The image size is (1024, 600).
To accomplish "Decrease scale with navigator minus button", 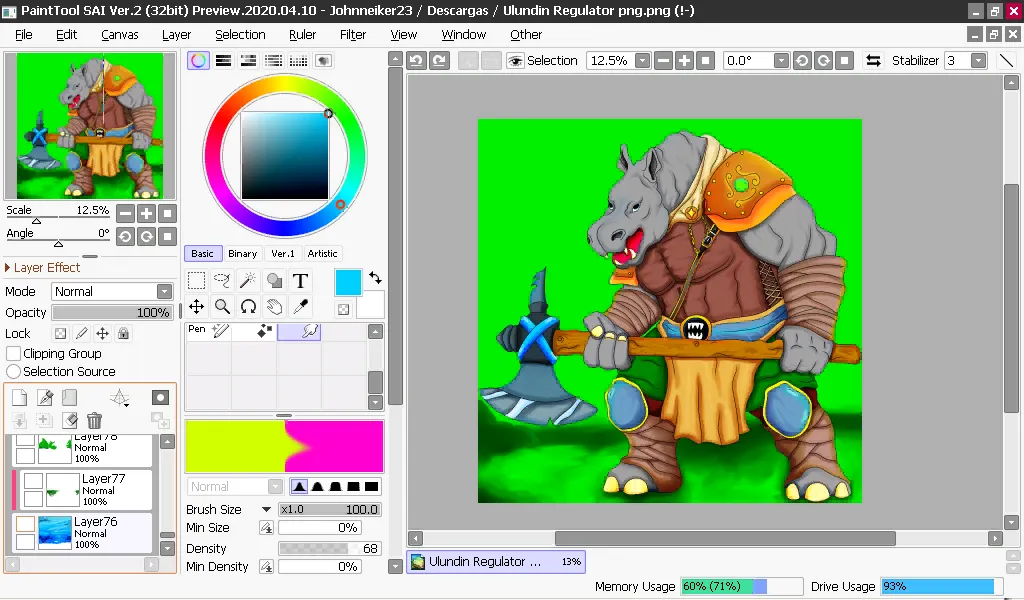I will coord(125,213).
